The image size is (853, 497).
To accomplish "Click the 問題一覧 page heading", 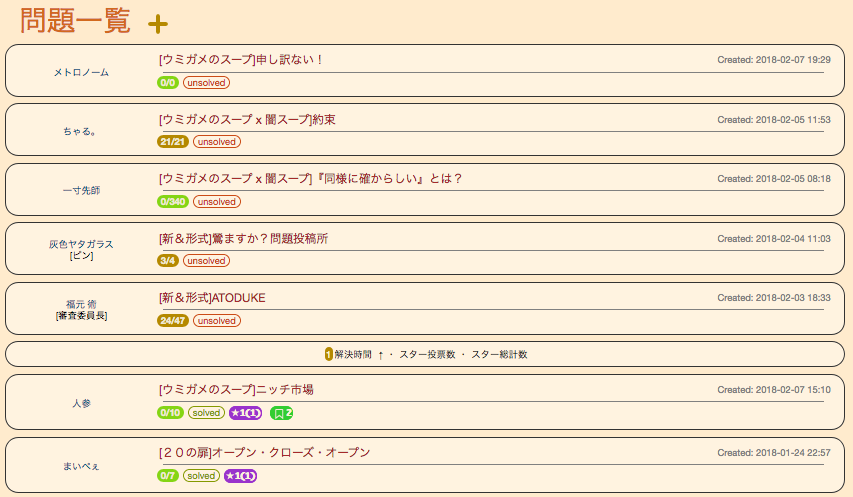I will pyautogui.click(x=75, y=22).
